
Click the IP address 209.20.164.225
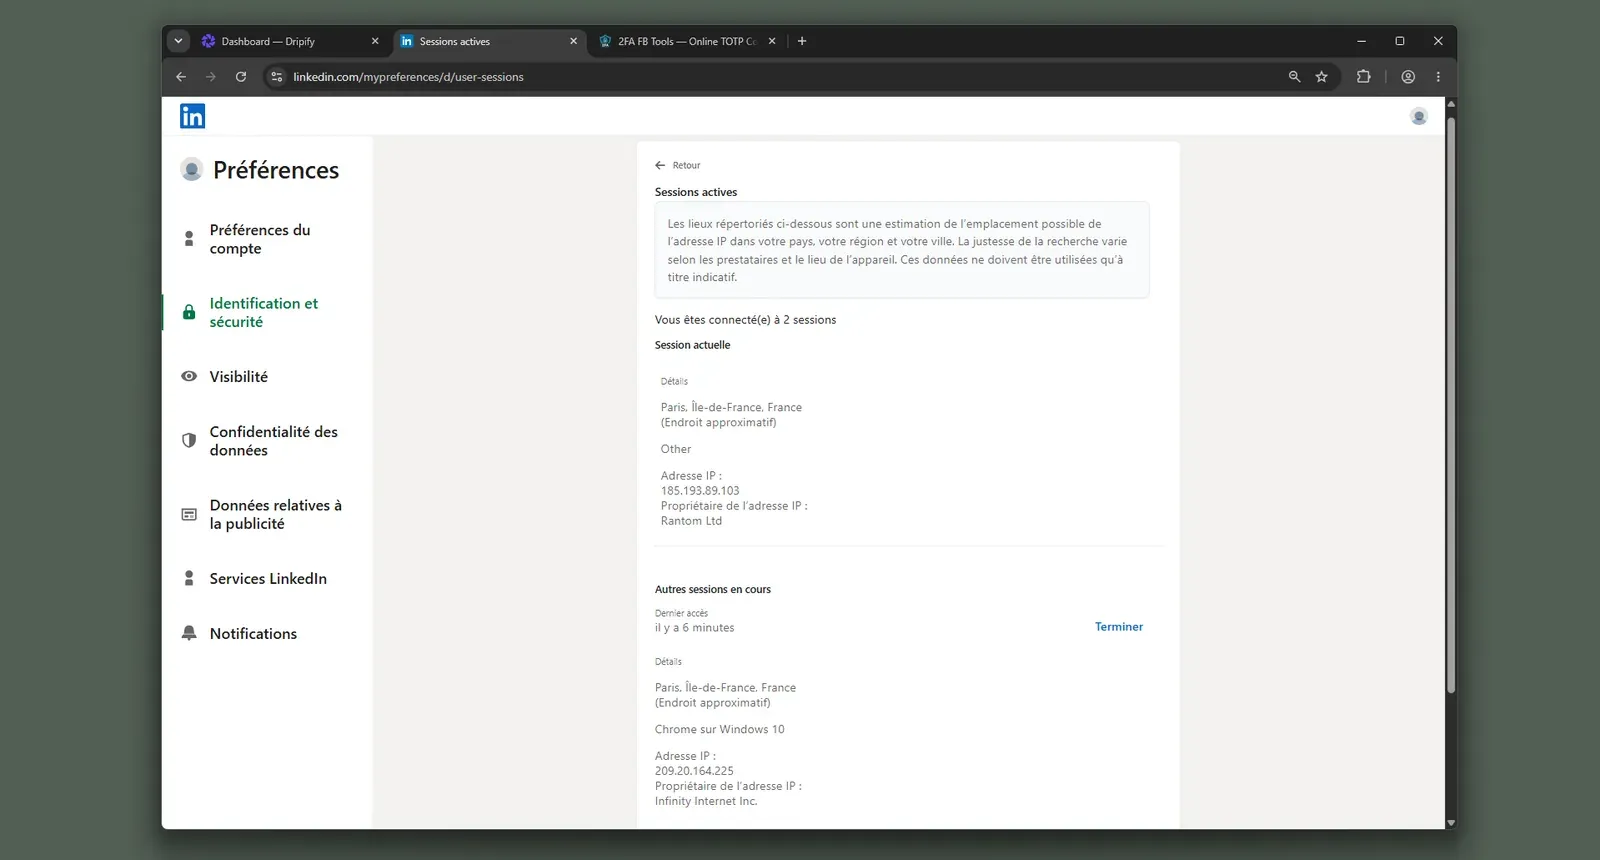click(694, 771)
